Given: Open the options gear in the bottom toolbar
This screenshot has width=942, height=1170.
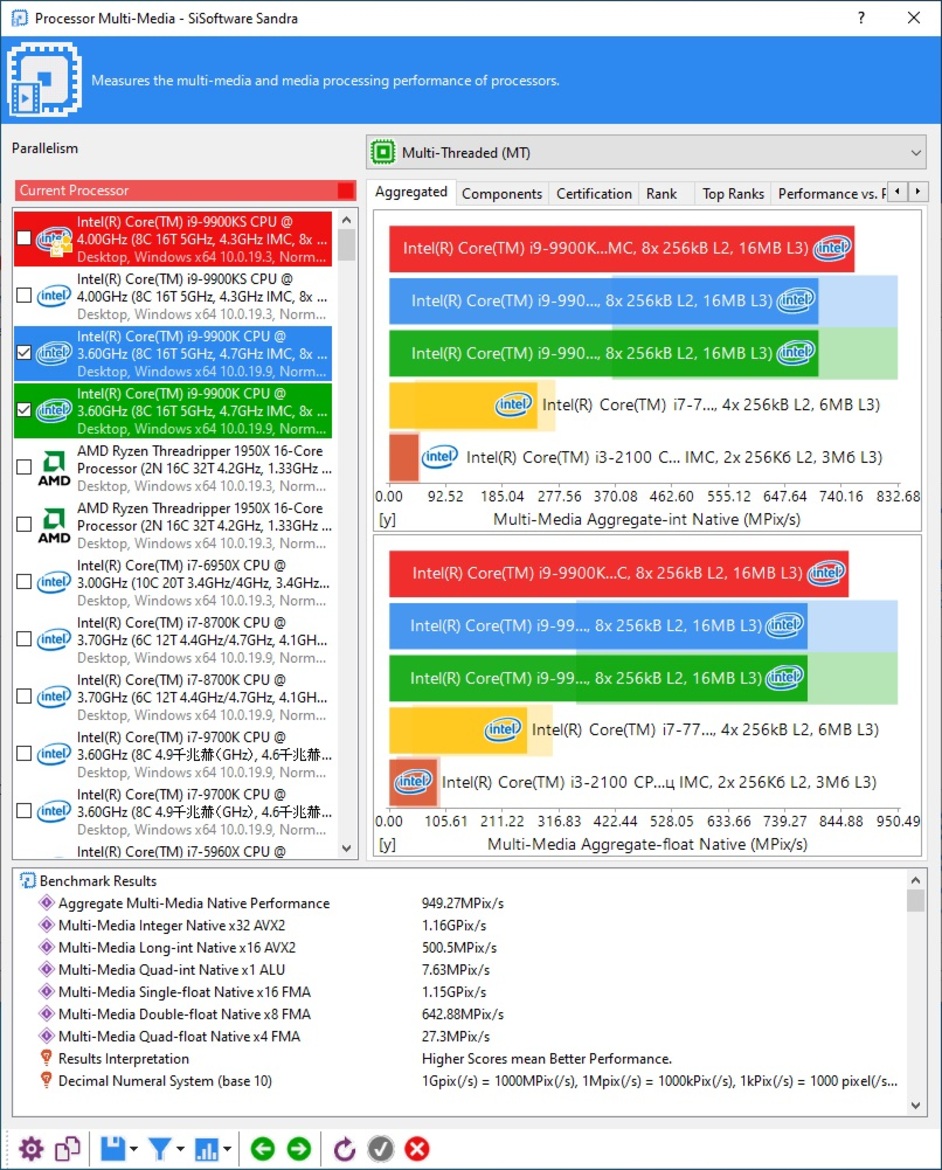Looking at the screenshot, I should pyautogui.click(x=31, y=1148).
